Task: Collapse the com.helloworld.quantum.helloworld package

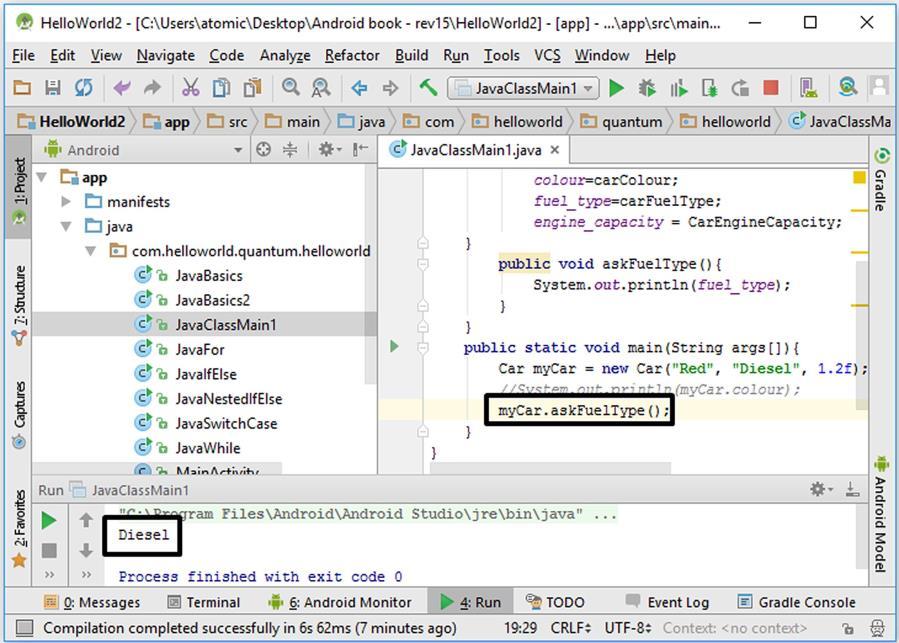Action: tap(91, 251)
